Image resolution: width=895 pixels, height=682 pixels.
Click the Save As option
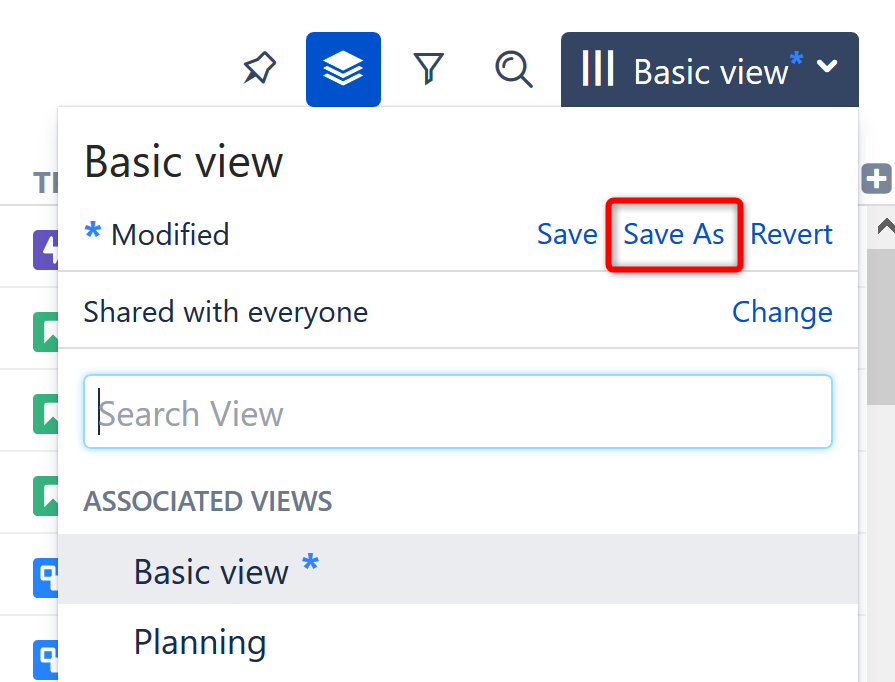[x=674, y=234]
